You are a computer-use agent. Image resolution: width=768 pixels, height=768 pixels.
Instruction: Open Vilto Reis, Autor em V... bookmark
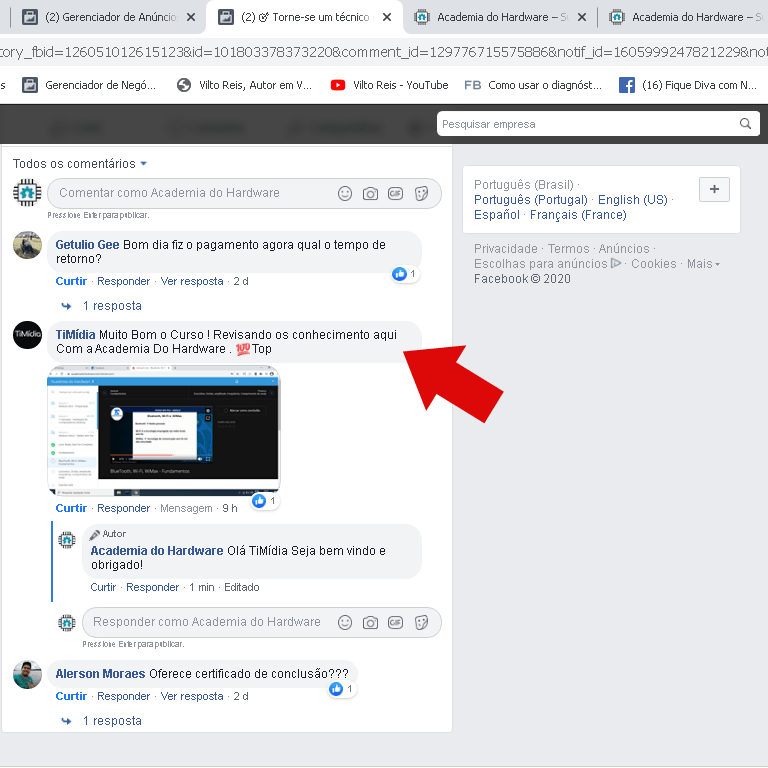[x=244, y=85]
